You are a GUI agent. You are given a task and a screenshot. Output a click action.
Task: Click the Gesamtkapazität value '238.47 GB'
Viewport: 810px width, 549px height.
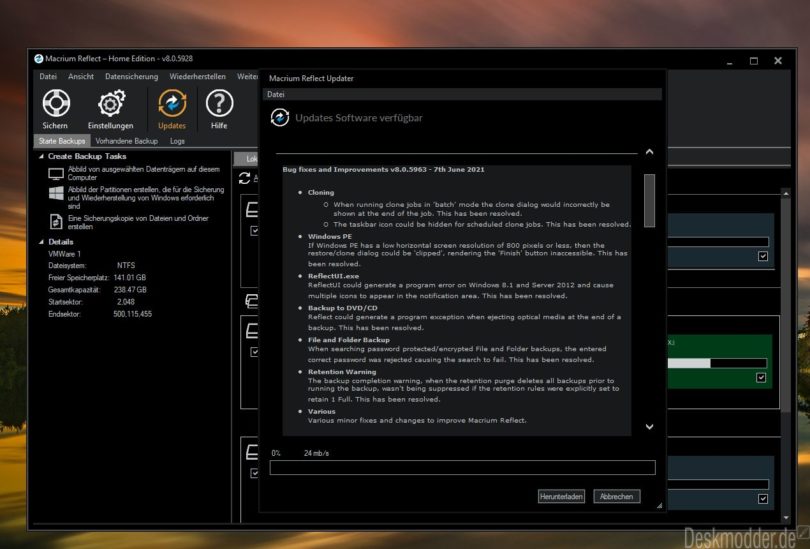click(130, 290)
